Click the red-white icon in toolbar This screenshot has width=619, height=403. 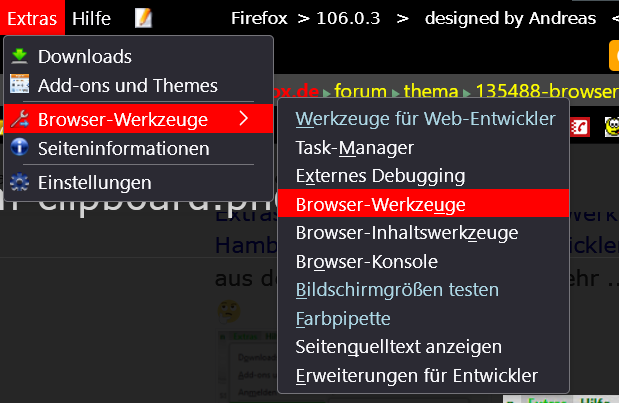pyautogui.click(x=580, y=127)
